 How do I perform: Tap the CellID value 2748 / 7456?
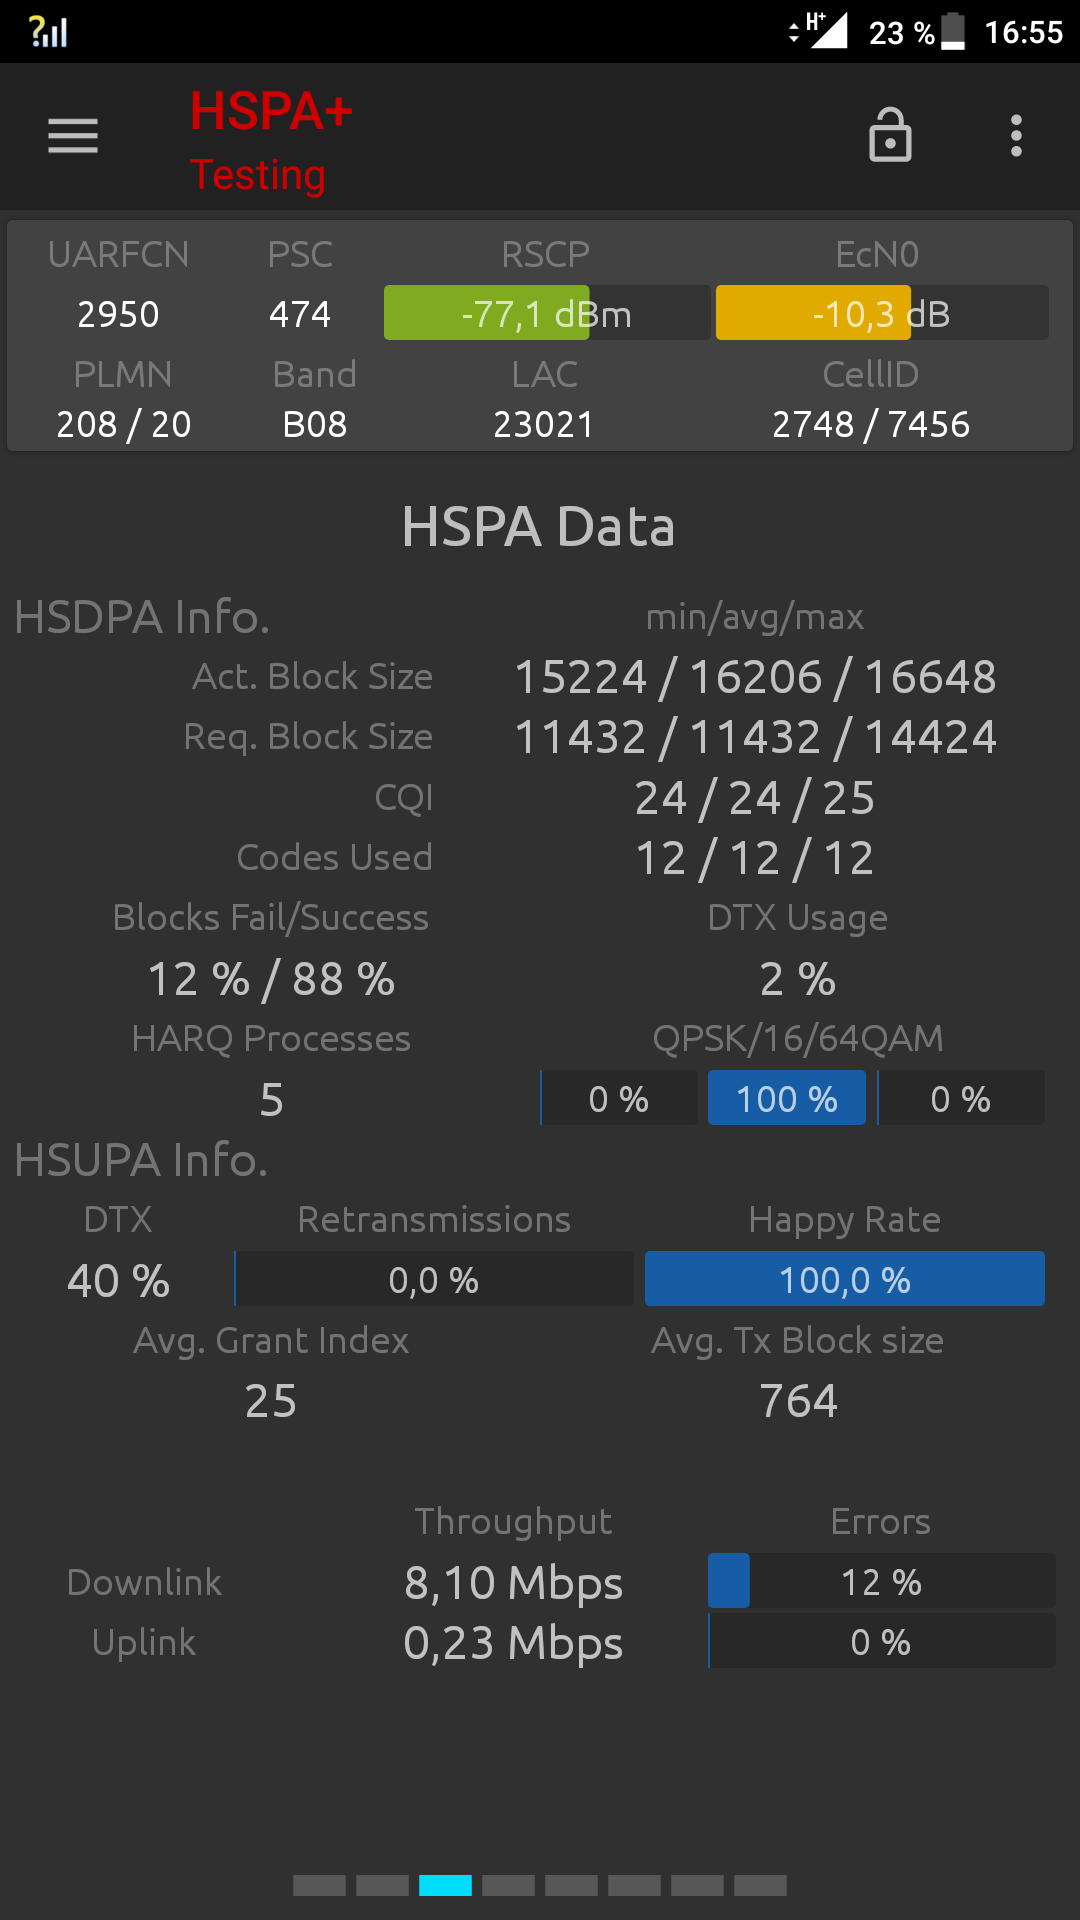[x=871, y=424]
